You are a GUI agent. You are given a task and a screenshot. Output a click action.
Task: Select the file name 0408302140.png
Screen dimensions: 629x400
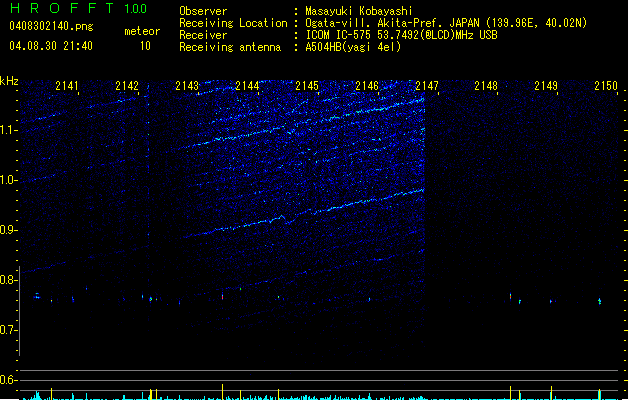51,26
